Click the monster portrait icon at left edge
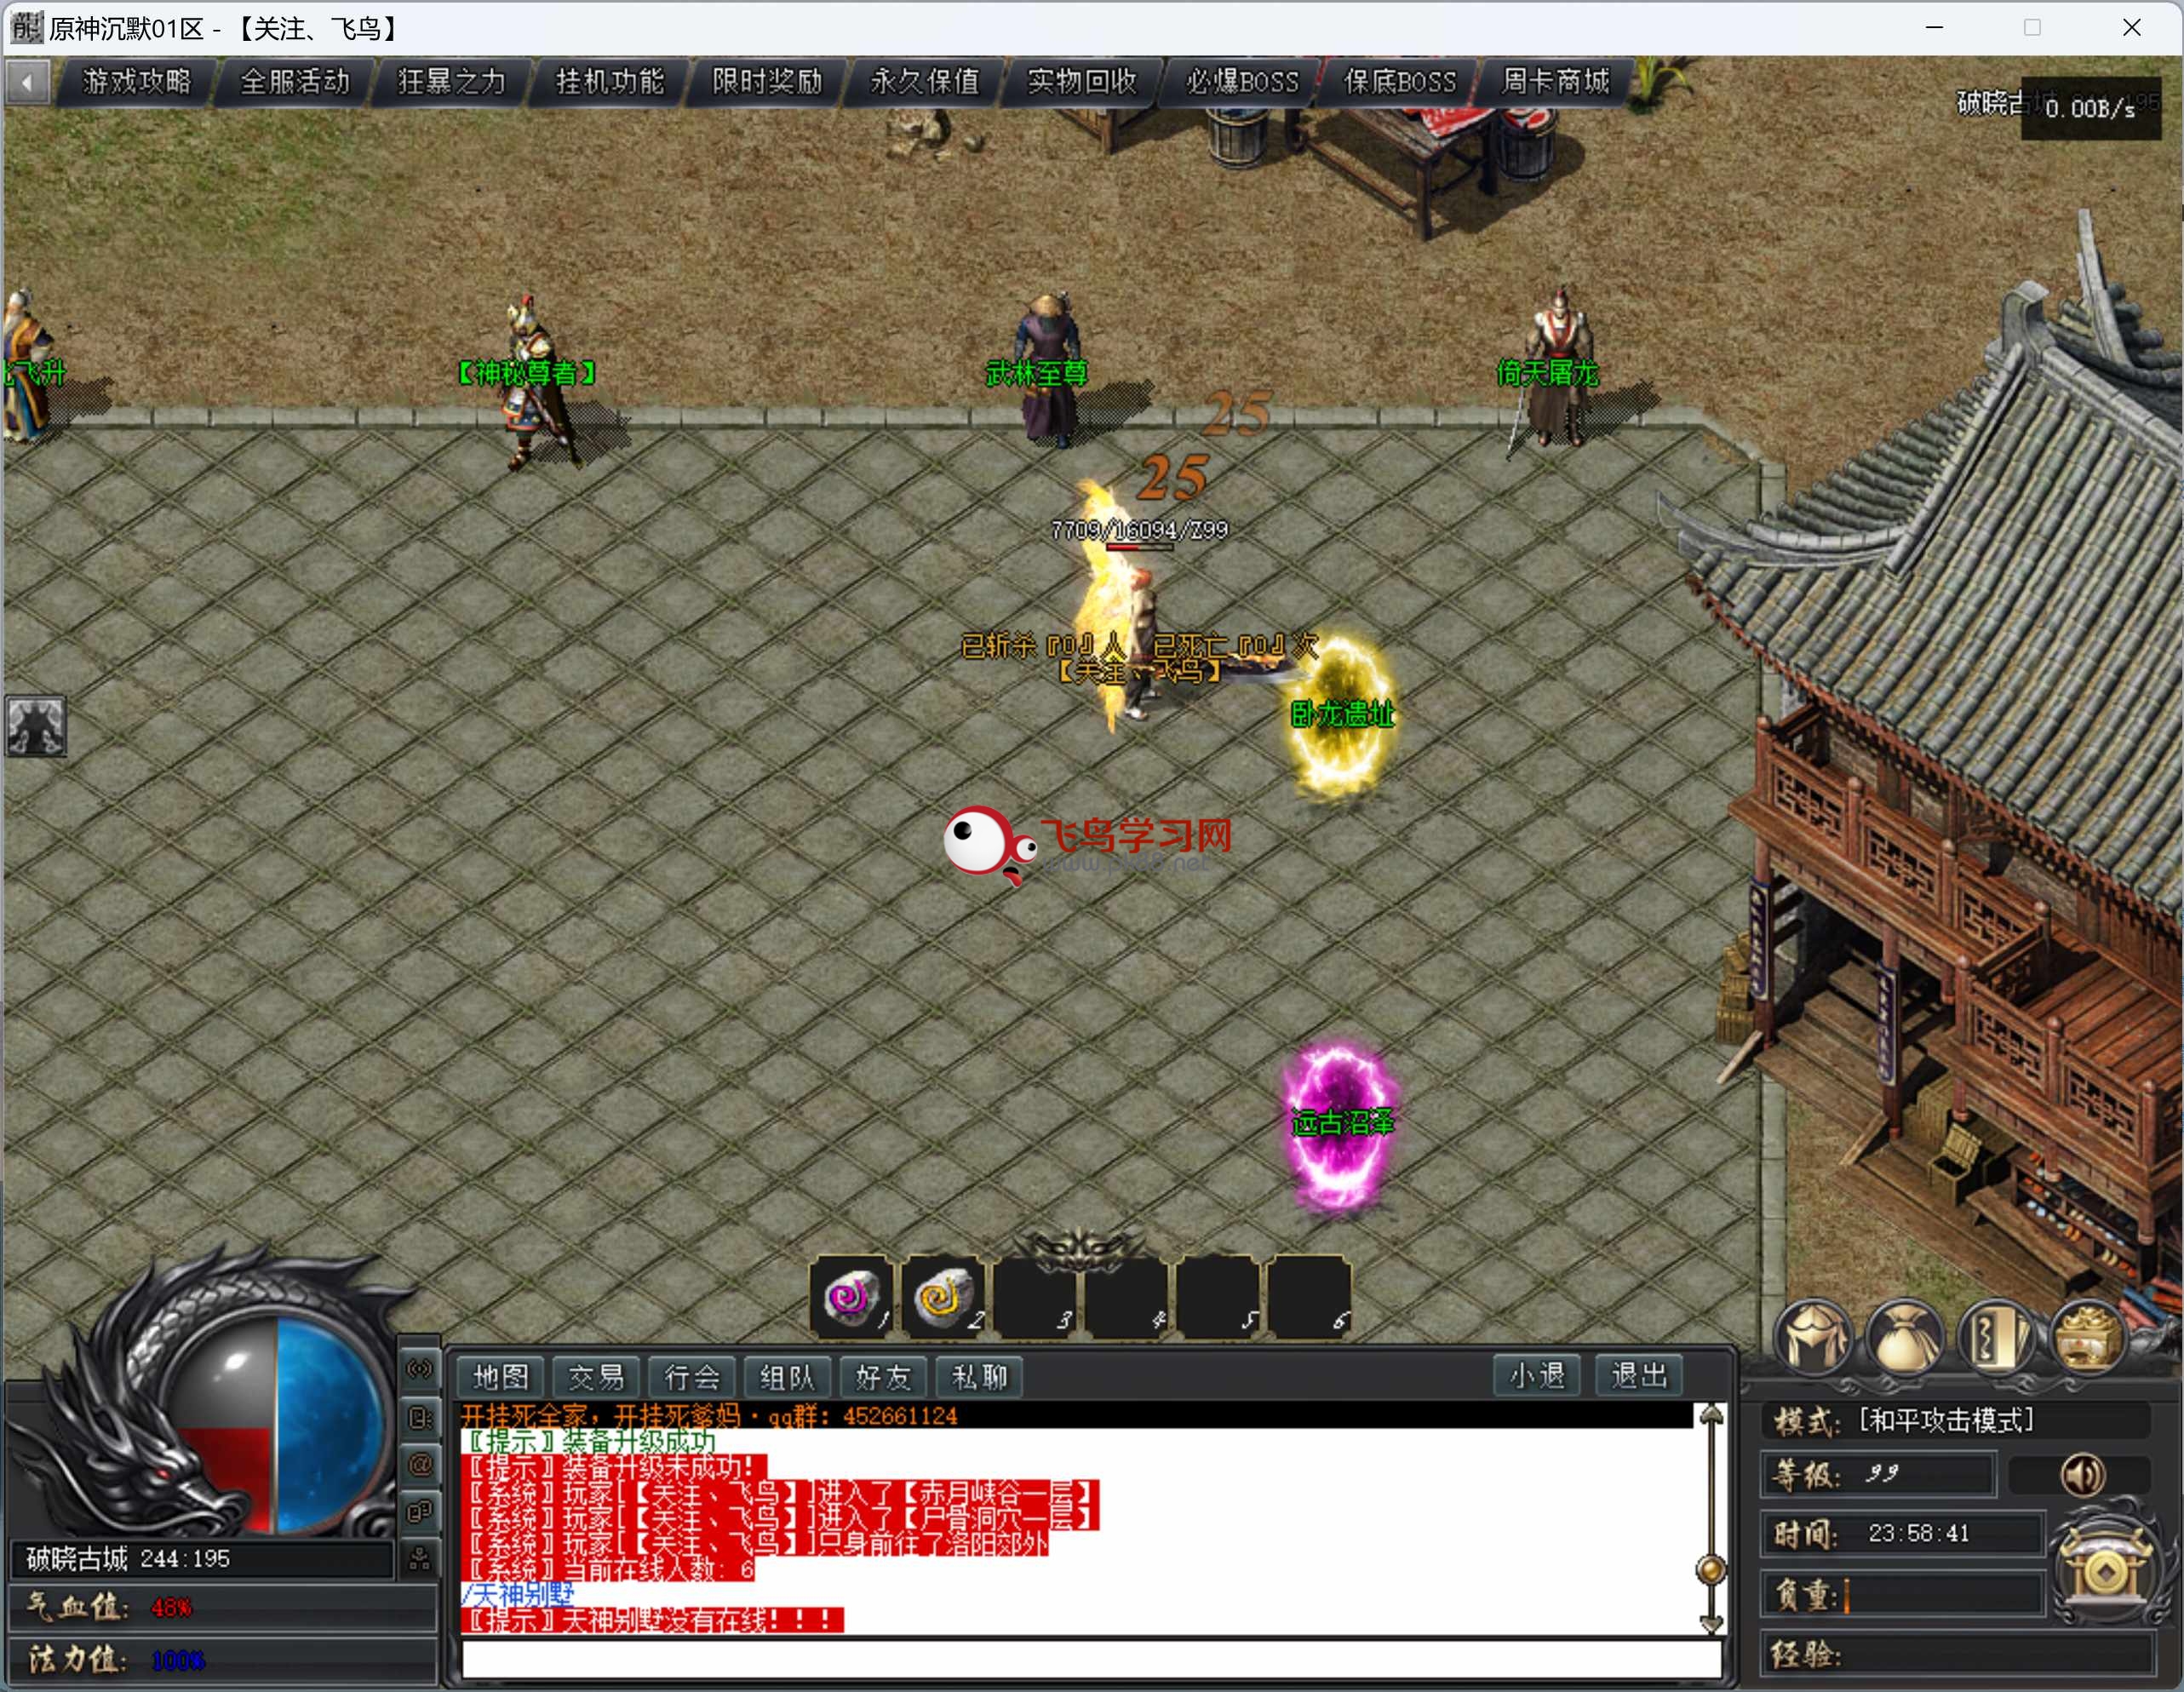 coord(36,726)
